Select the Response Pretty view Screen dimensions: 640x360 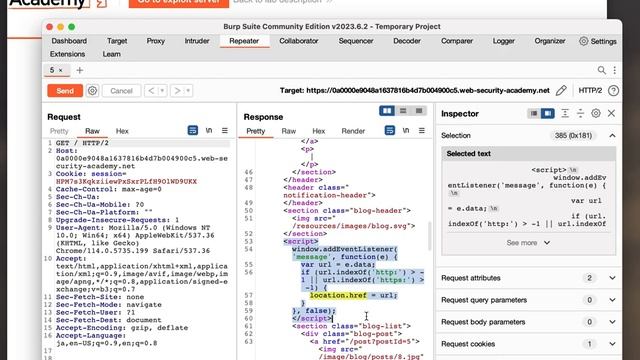(x=256, y=131)
